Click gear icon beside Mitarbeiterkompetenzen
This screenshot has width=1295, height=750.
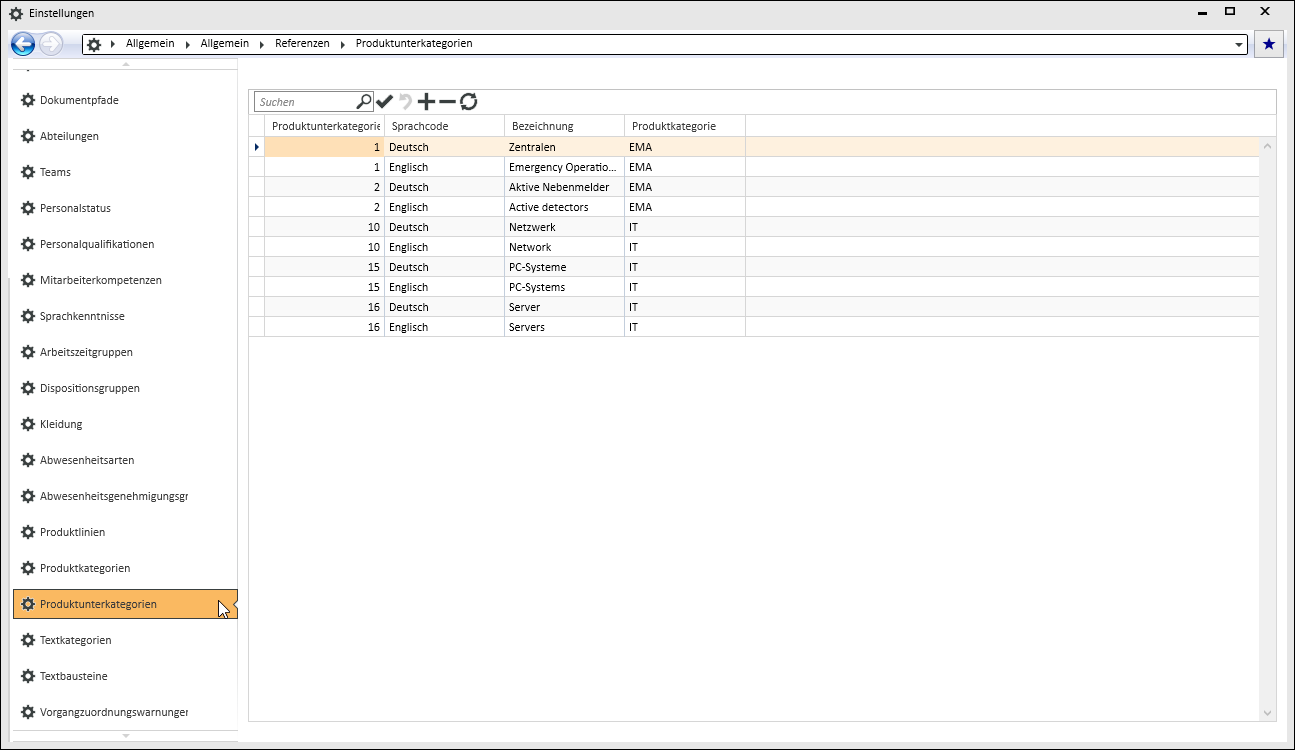coord(28,280)
